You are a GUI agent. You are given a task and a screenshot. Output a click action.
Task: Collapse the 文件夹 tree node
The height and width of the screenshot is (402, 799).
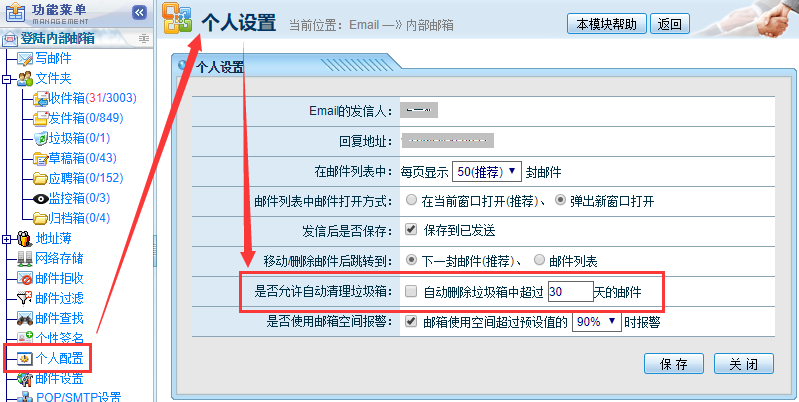pos(7,79)
